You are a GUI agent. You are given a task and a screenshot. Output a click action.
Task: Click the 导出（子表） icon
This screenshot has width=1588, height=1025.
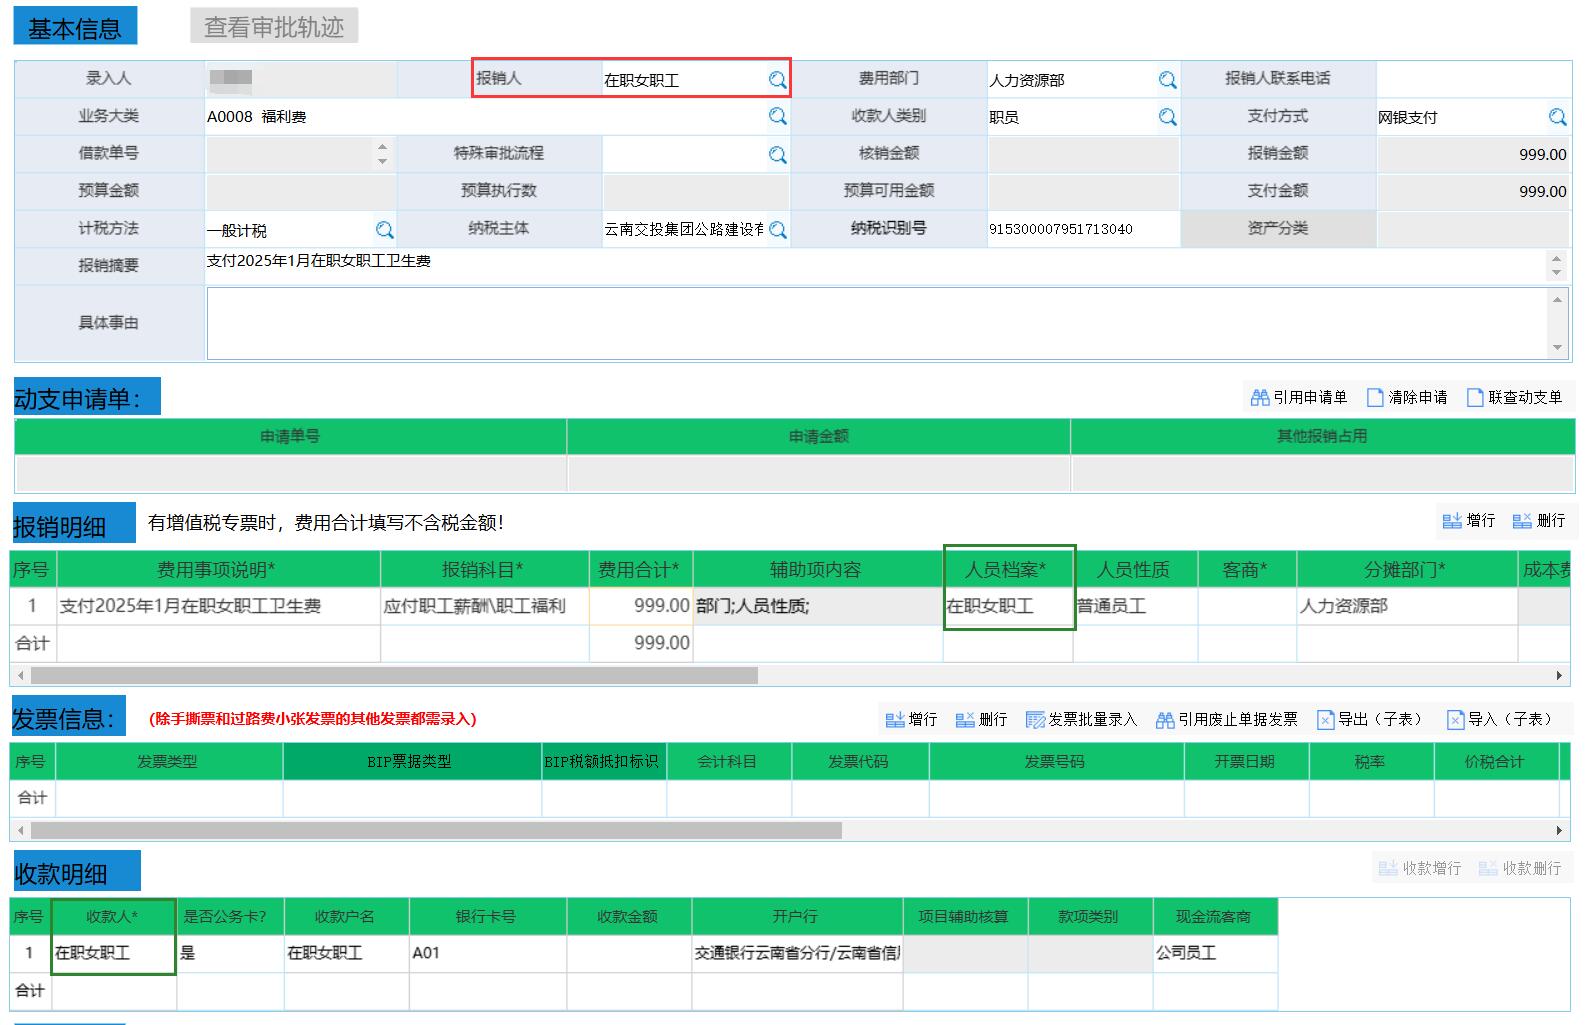click(1325, 720)
